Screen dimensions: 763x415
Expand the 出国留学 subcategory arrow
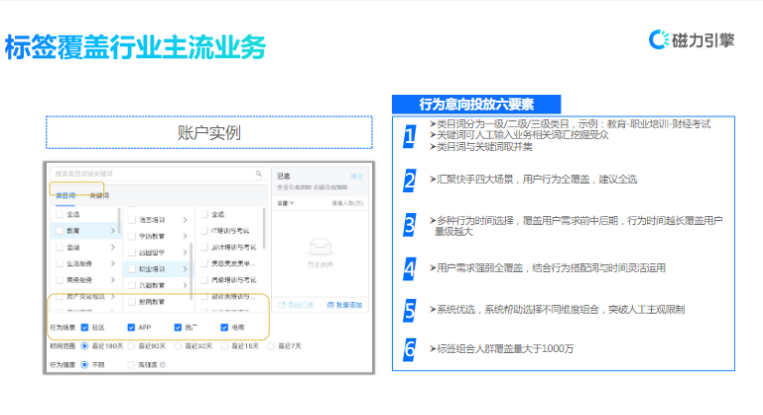pyautogui.click(x=185, y=253)
